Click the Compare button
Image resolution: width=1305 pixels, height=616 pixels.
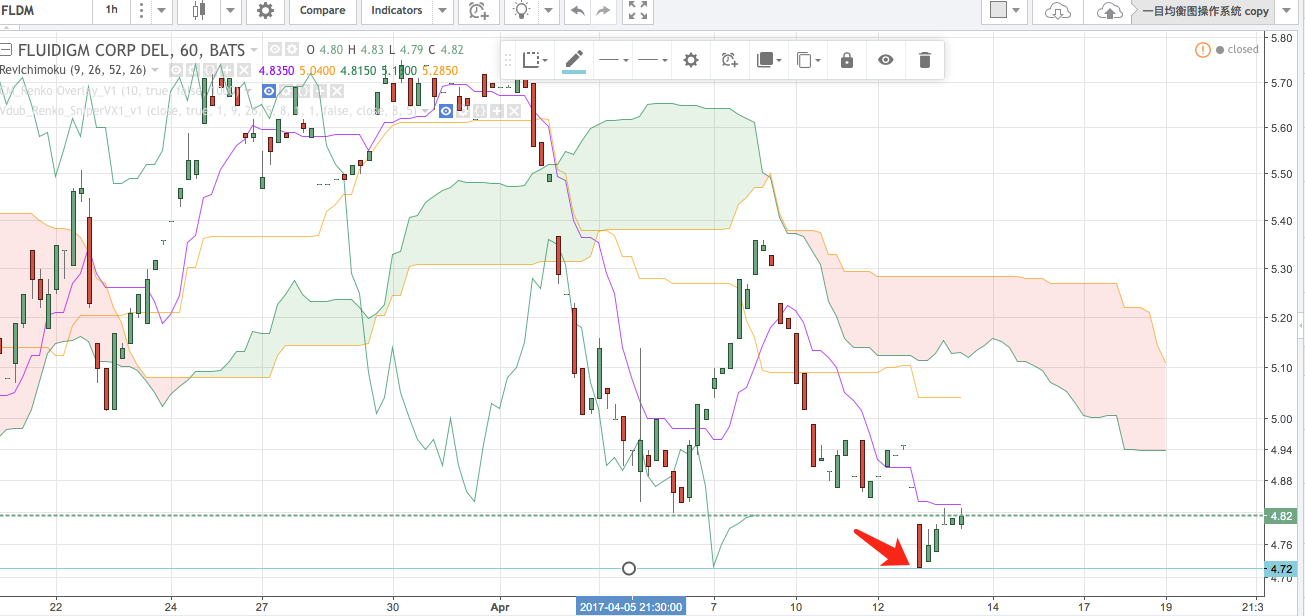(322, 11)
